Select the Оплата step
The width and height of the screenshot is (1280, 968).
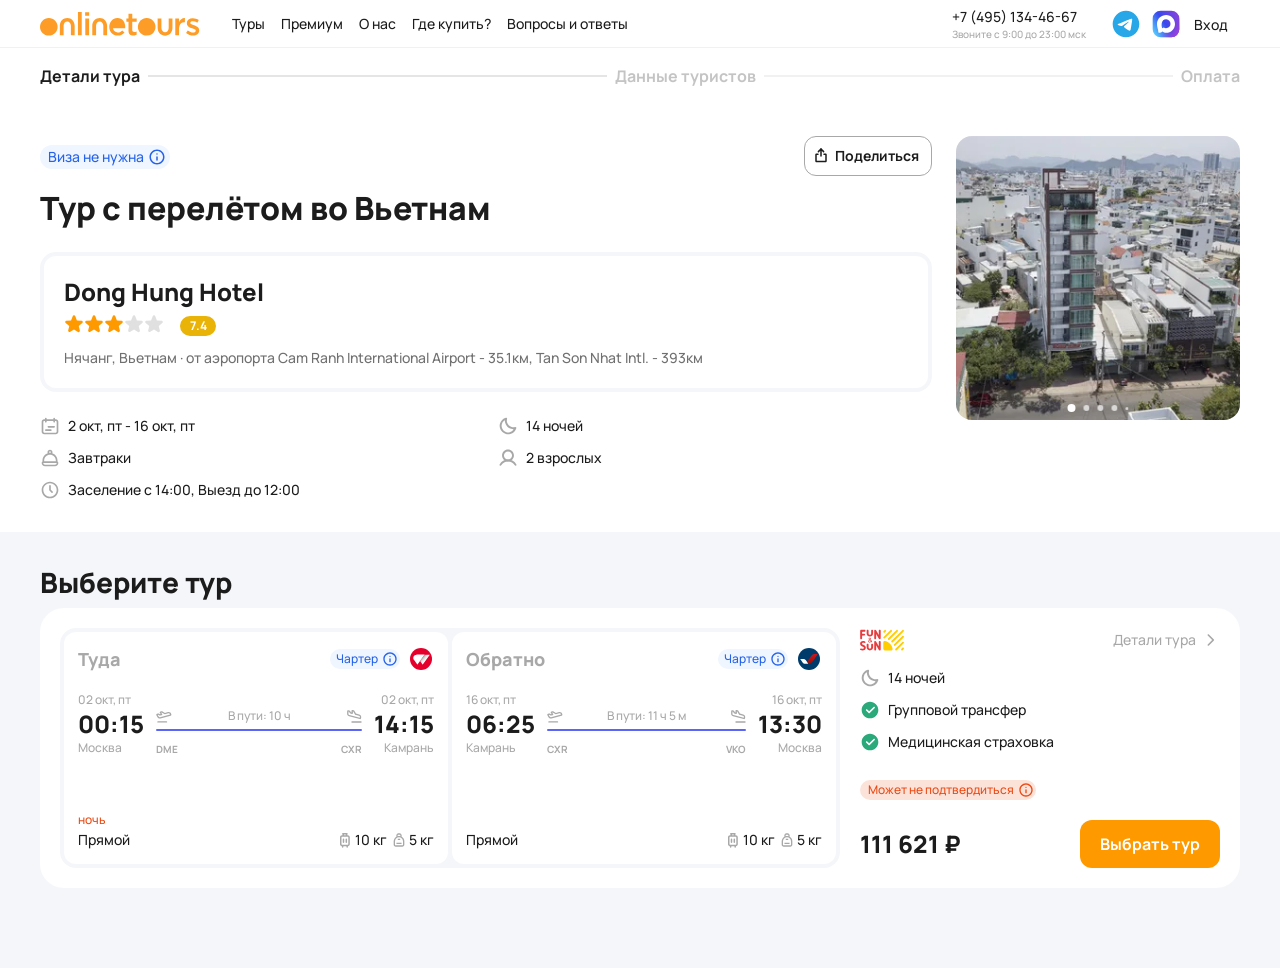1210,76
